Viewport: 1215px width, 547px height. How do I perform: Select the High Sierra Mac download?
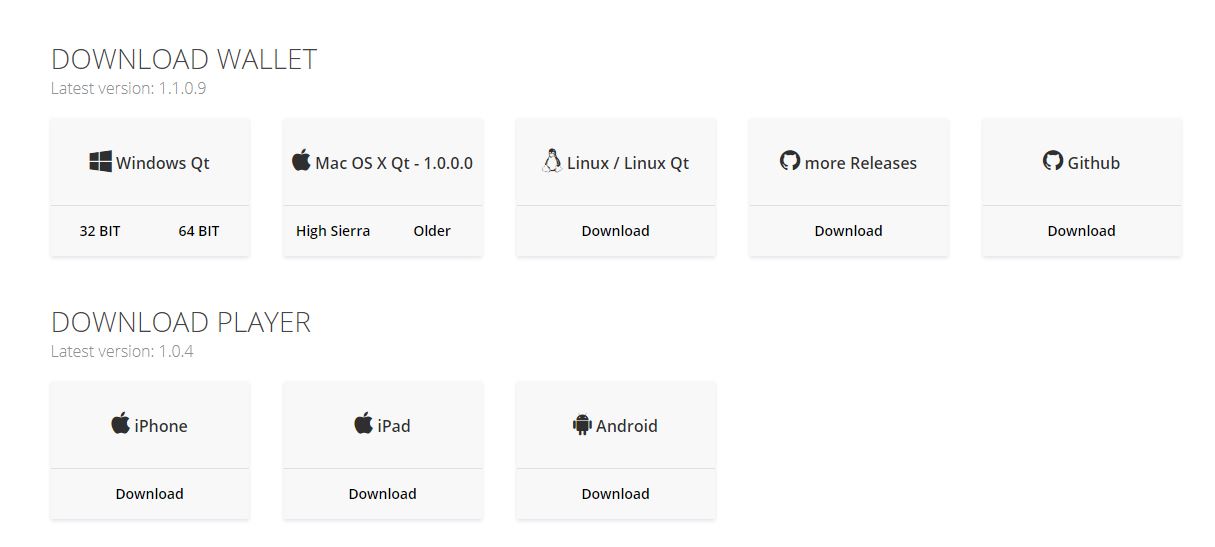click(x=333, y=231)
